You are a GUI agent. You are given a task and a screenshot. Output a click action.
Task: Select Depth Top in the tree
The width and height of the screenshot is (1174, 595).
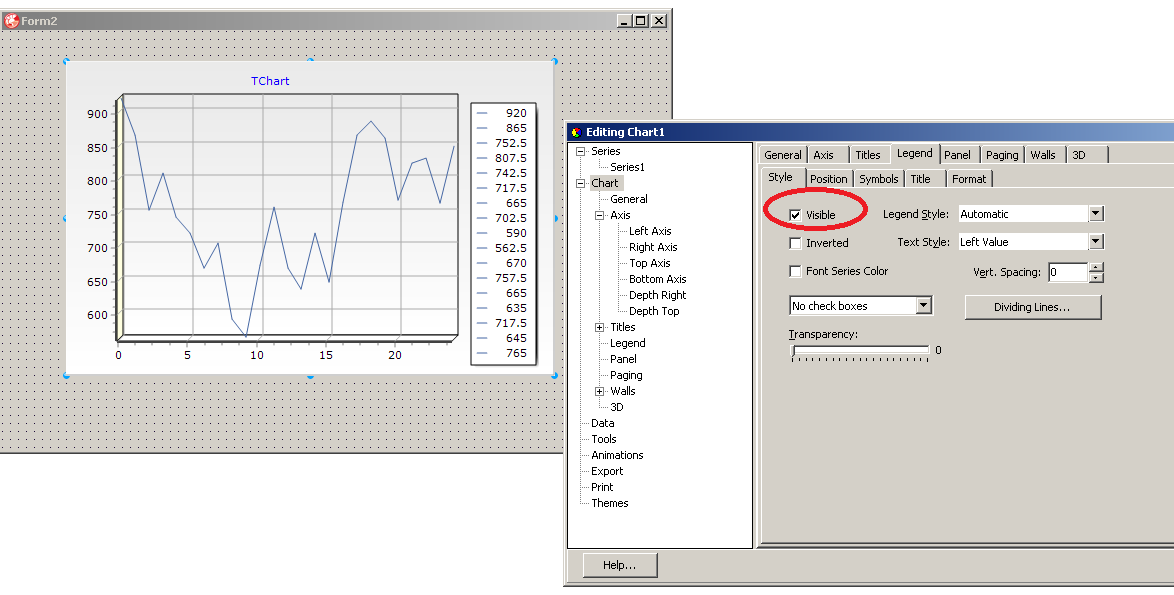pyautogui.click(x=654, y=311)
